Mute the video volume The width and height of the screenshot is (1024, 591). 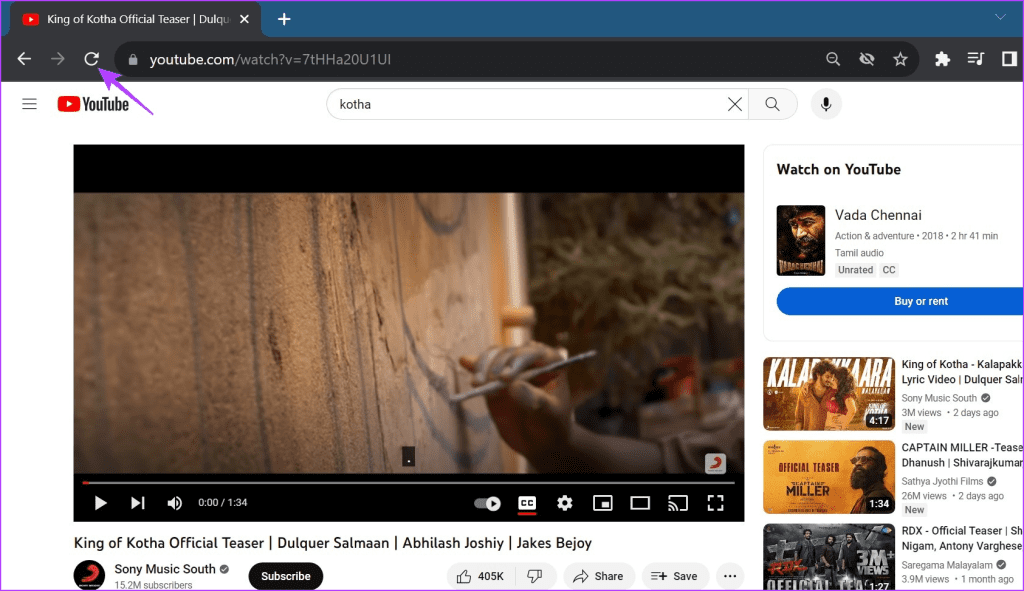click(174, 503)
